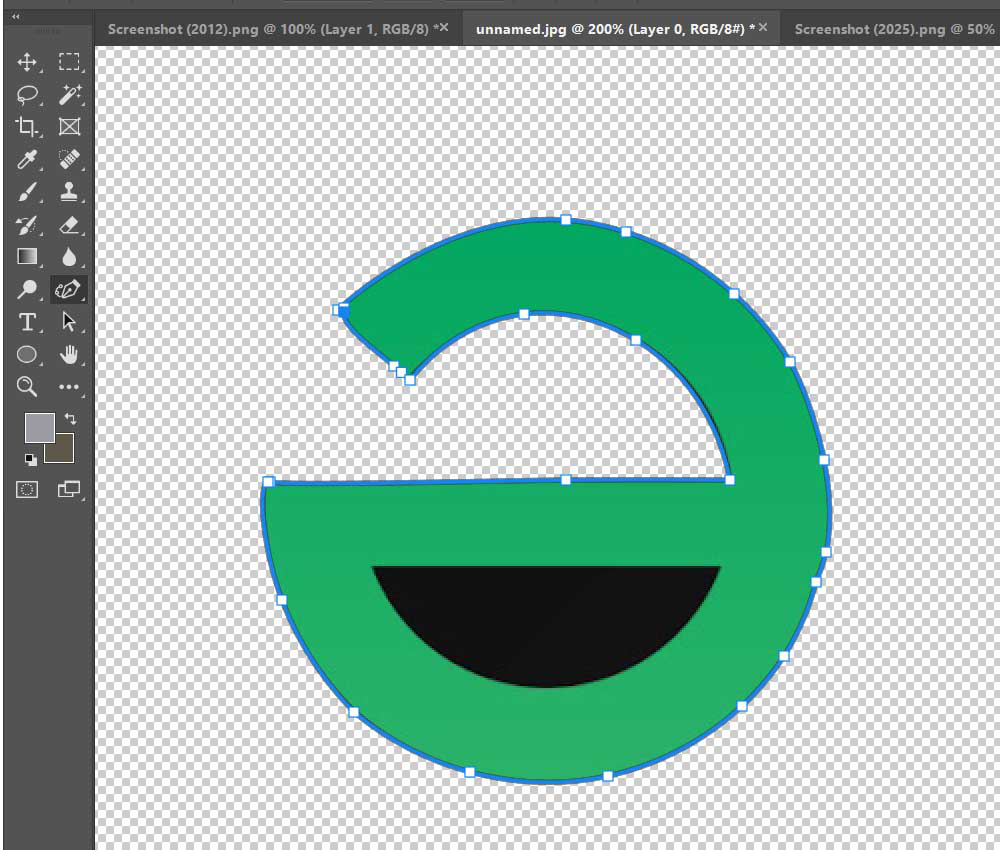This screenshot has width=1000, height=850.
Task: Choose the Type tool
Action: 27,322
